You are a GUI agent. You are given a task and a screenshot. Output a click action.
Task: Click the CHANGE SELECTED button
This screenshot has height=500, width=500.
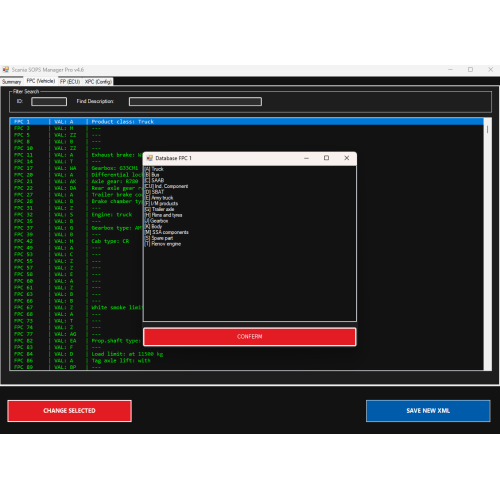69,411
